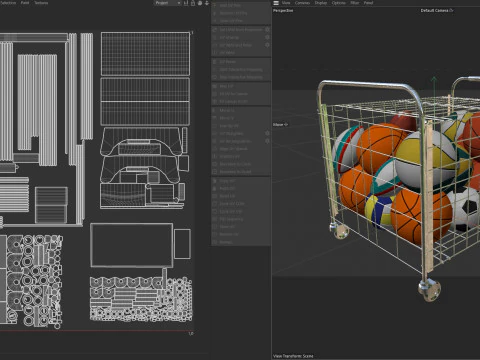
Task: Open settings gear for UV Straighten
Action: 267,133
